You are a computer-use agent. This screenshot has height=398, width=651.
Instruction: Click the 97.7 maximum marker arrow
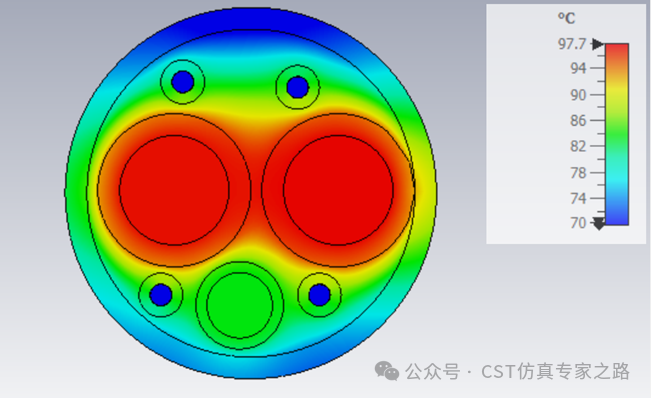click(x=598, y=44)
